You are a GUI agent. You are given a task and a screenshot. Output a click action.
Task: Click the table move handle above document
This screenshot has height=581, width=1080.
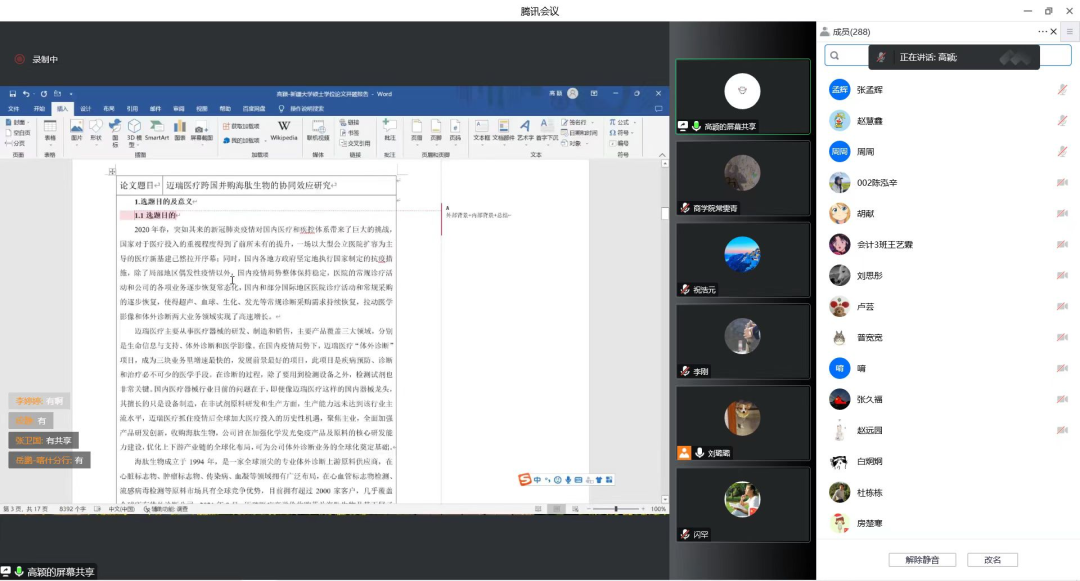point(112,171)
